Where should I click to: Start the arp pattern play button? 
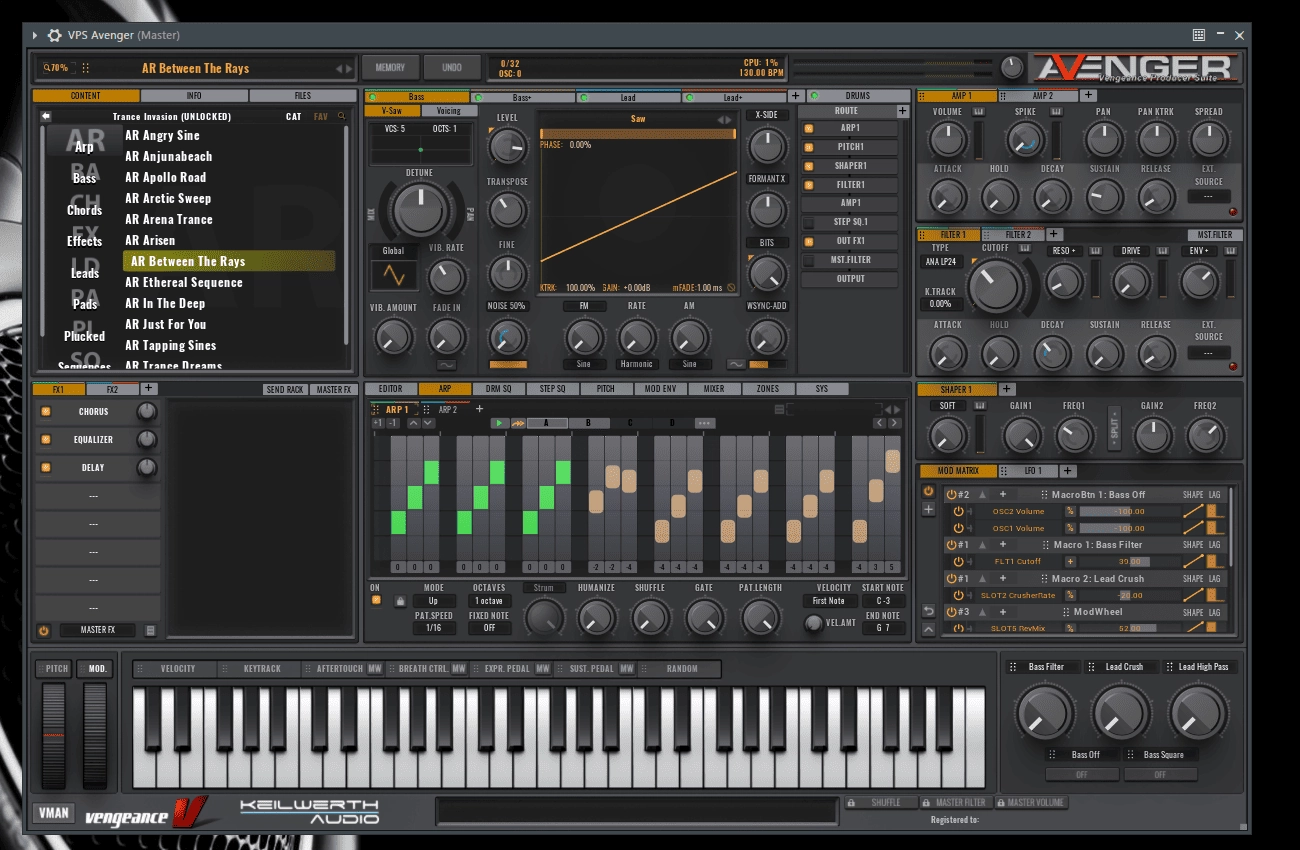499,423
